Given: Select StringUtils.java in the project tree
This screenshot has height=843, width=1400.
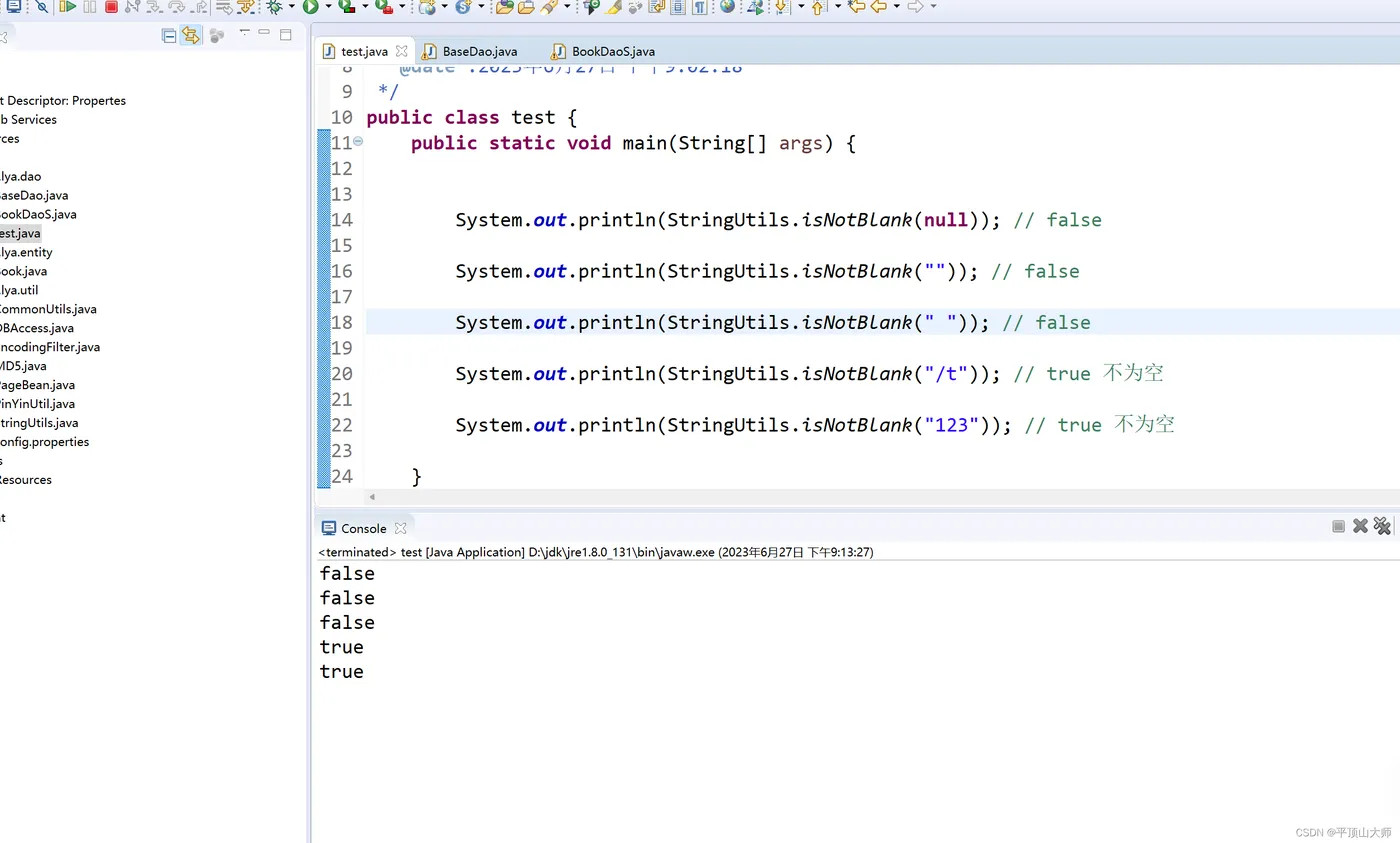Looking at the screenshot, I should (x=39, y=423).
